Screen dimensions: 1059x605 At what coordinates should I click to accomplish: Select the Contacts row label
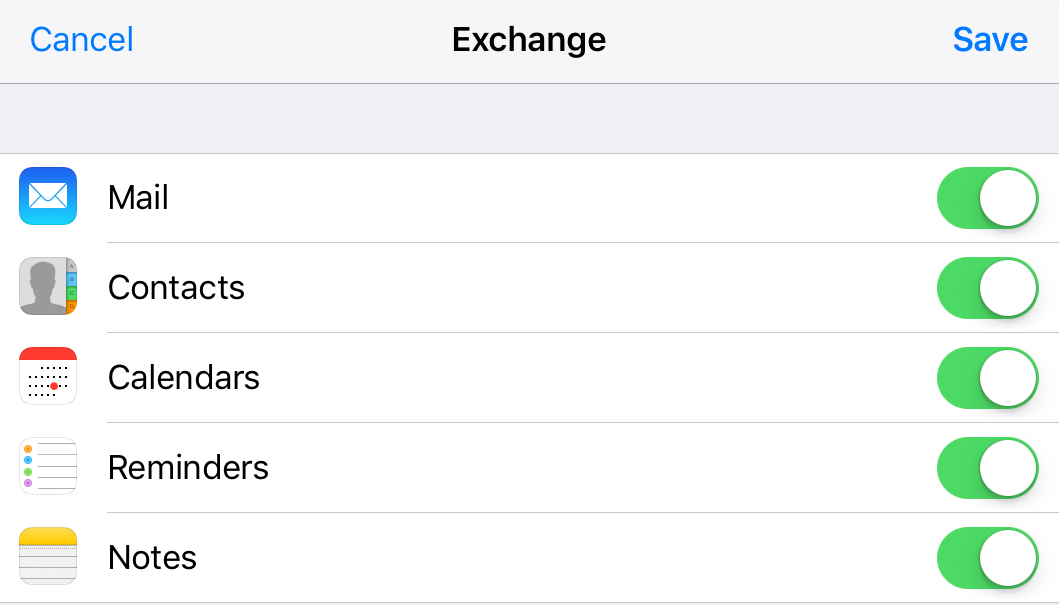pos(176,288)
